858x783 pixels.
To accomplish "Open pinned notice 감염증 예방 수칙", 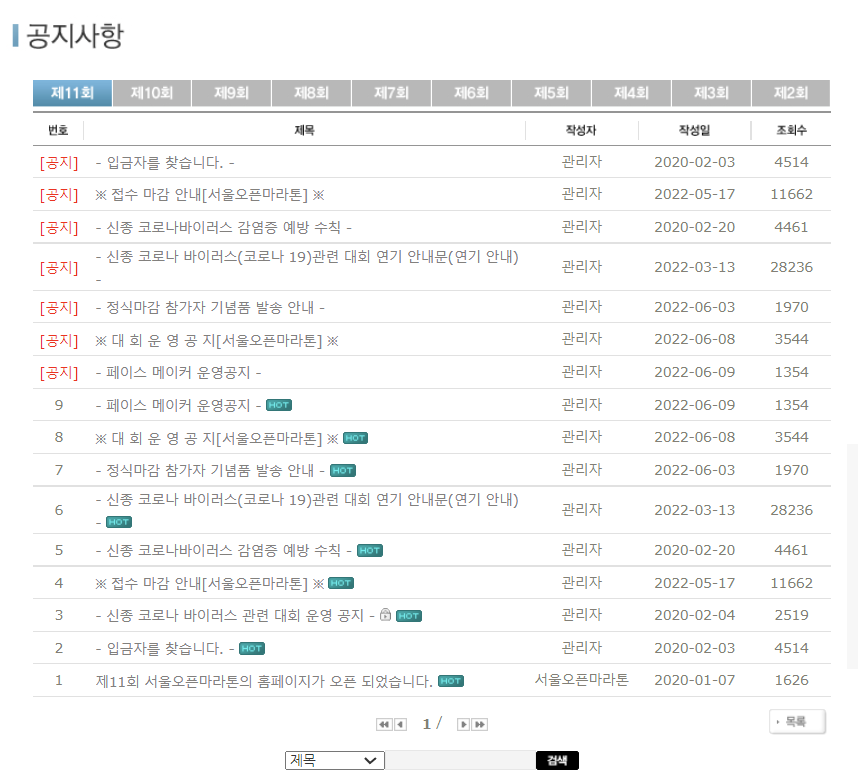I will tap(223, 227).
